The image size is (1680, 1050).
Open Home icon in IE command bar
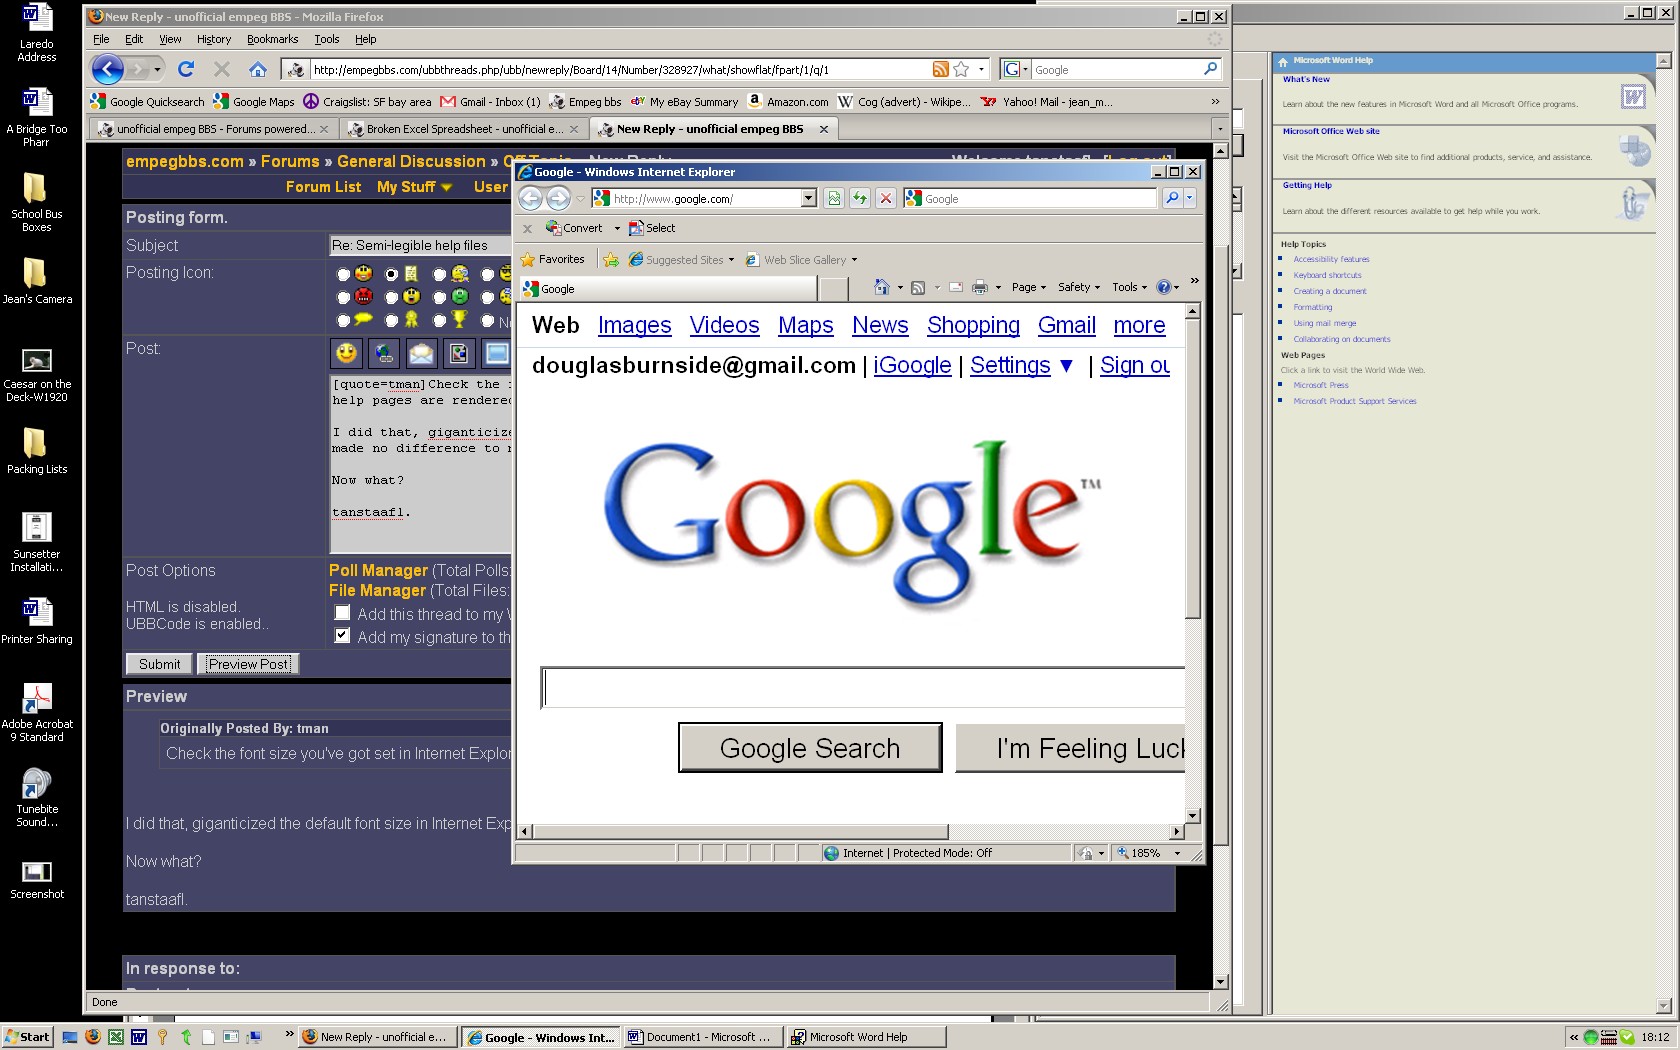[881, 287]
